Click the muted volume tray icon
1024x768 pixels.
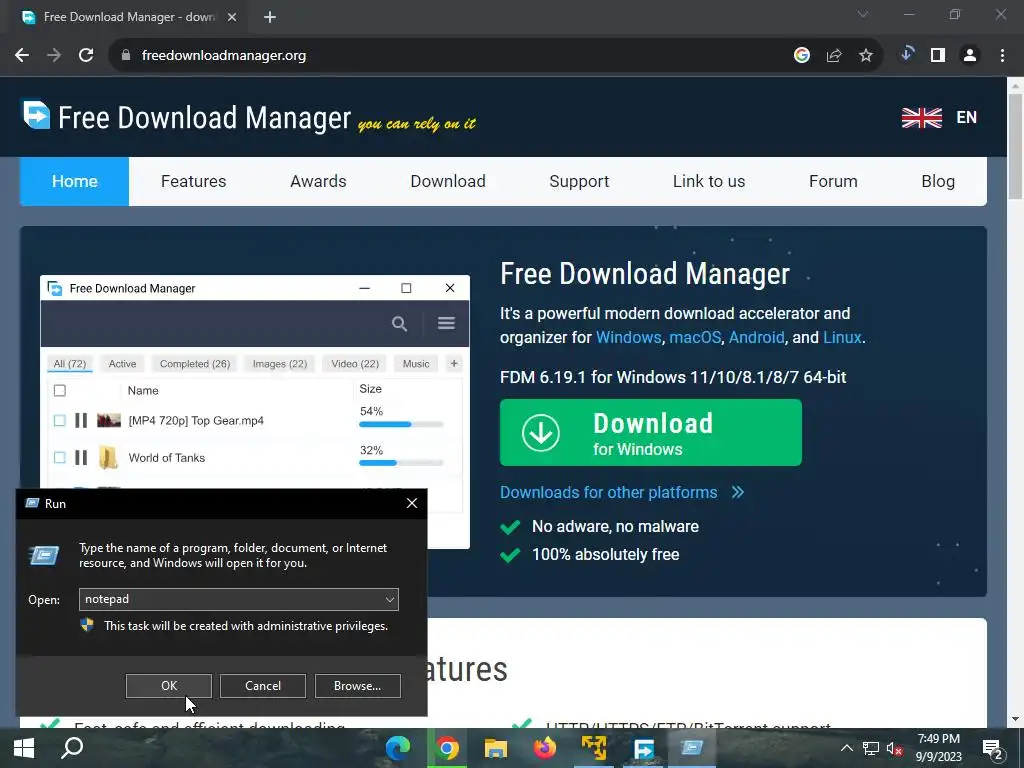[894, 749]
